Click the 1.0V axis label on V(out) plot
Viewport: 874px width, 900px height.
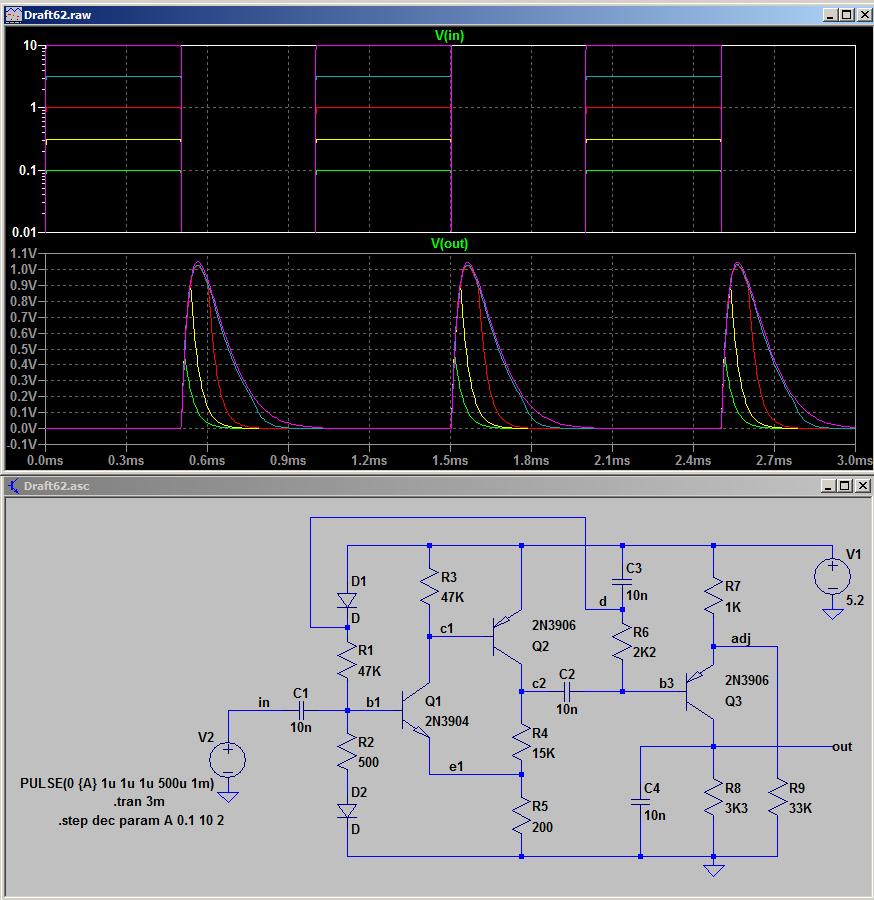click(x=23, y=269)
